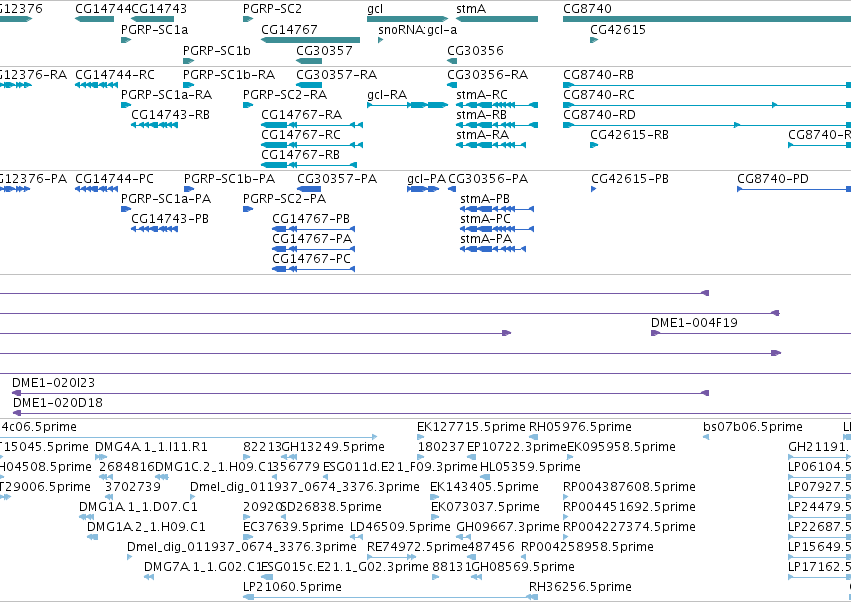Viewport: 851px width, 602px height.
Task: Click the PGRP-SC1a-PA protein label
Action: pyautogui.click(x=166, y=199)
